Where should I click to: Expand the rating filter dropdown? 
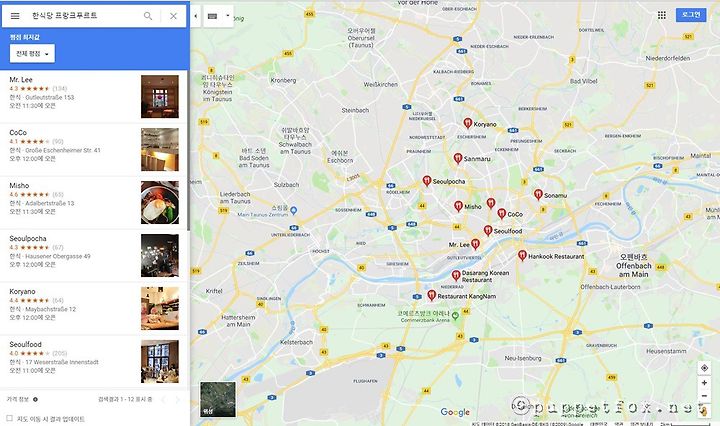(x=32, y=54)
